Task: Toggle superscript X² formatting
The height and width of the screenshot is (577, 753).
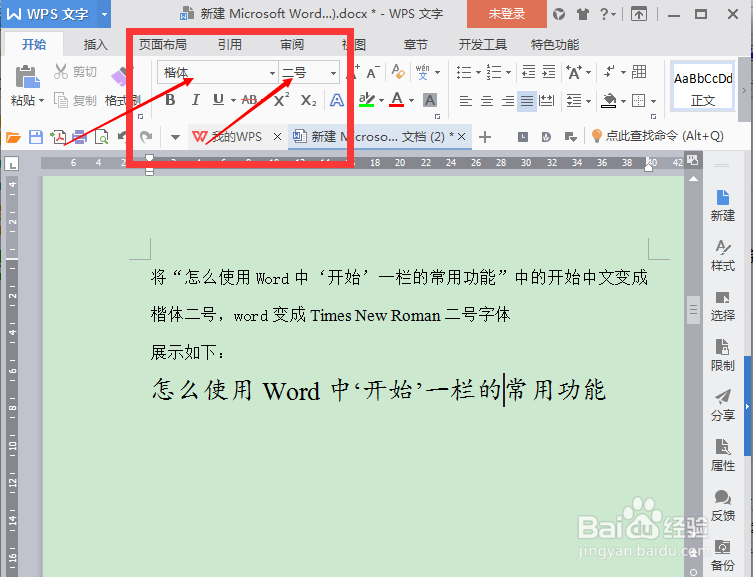Action: pos(281,100)
